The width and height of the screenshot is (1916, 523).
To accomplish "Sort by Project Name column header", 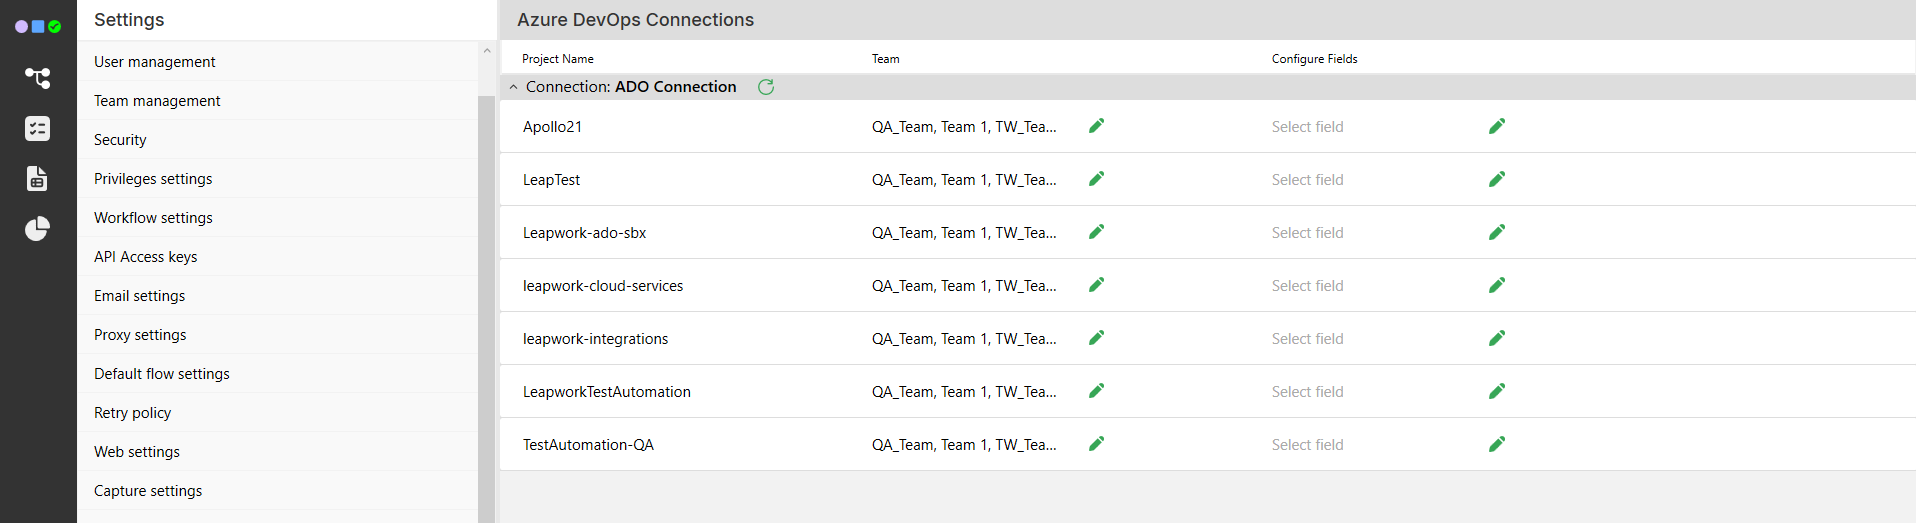I will (558, 59).
